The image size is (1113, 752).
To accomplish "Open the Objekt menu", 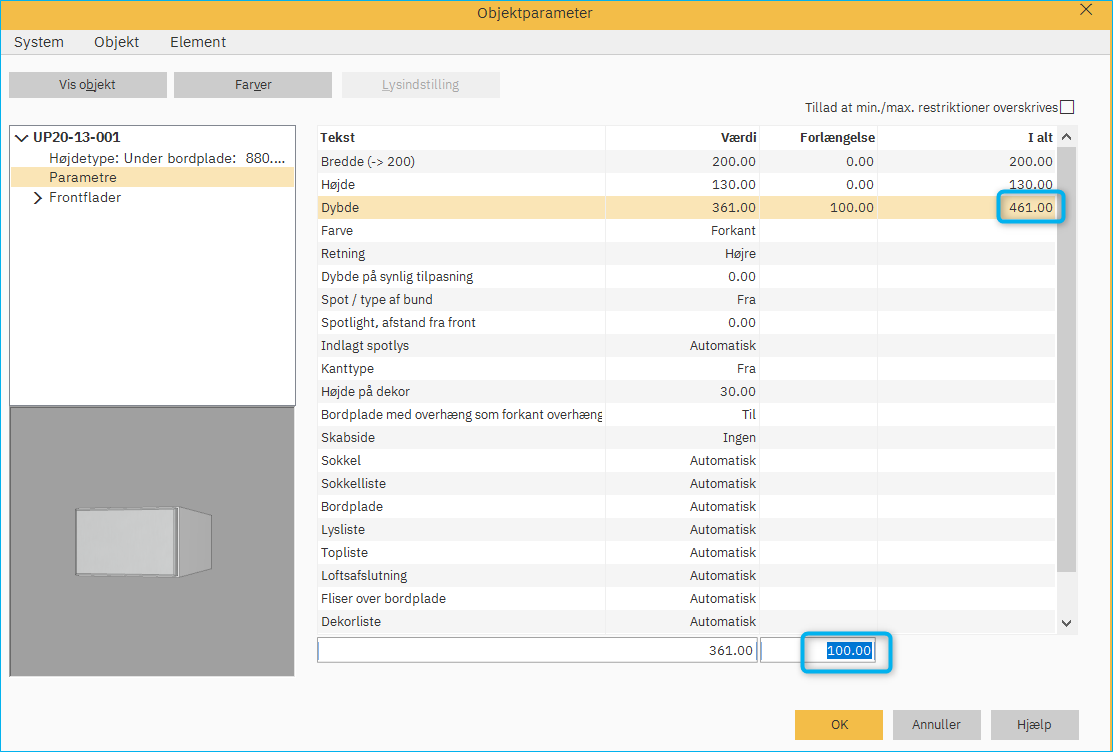I will pyautogui.click(x=117, y=42).
